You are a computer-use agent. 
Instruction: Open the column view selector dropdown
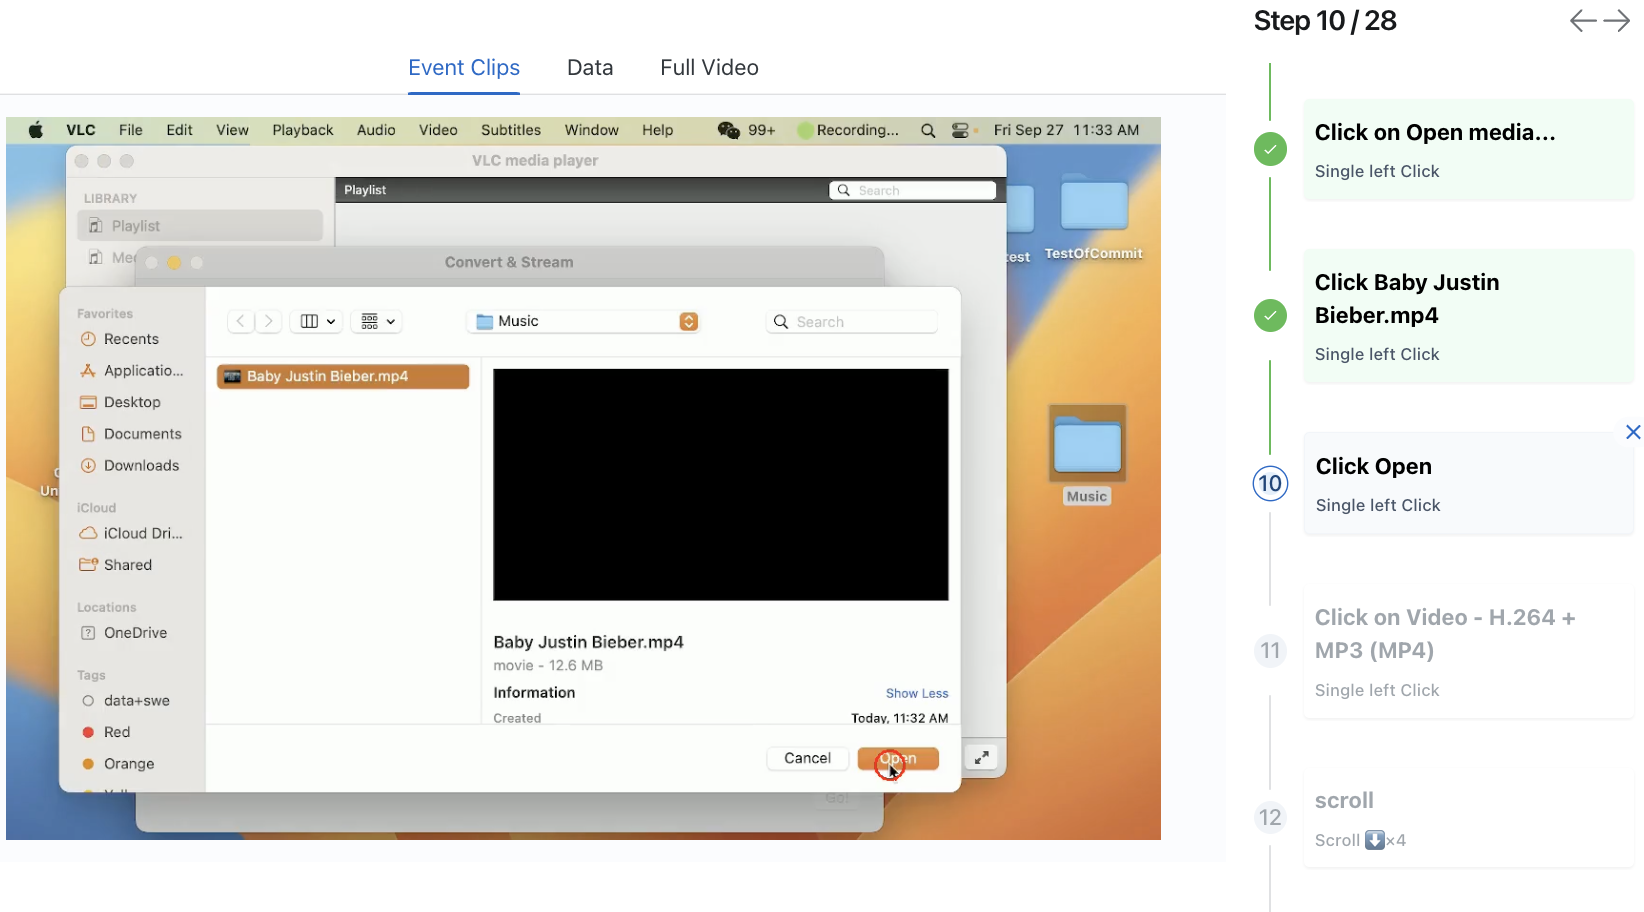coord(318,321)
